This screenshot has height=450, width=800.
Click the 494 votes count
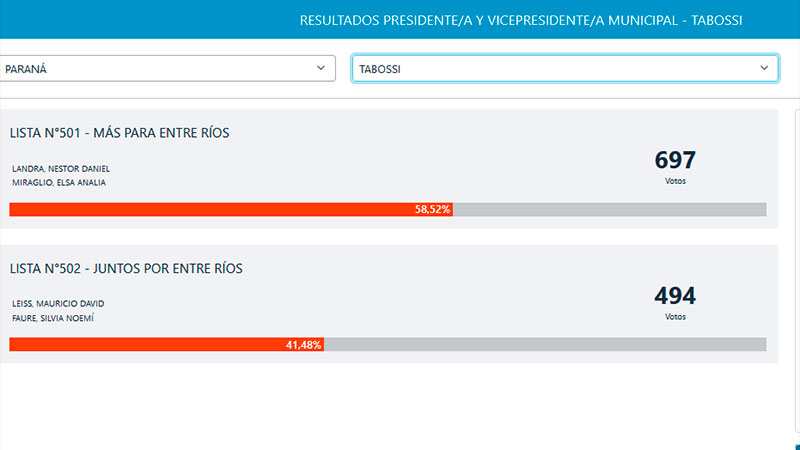(675, 296)
